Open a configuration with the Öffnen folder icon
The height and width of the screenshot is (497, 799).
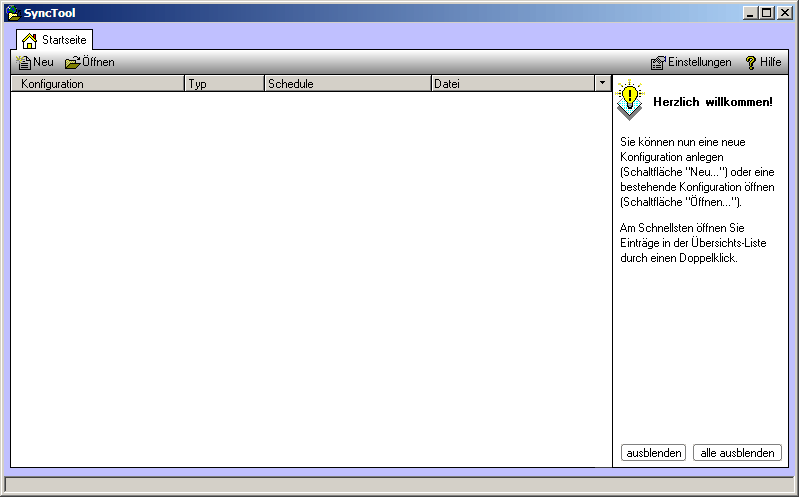coord(73,62)
